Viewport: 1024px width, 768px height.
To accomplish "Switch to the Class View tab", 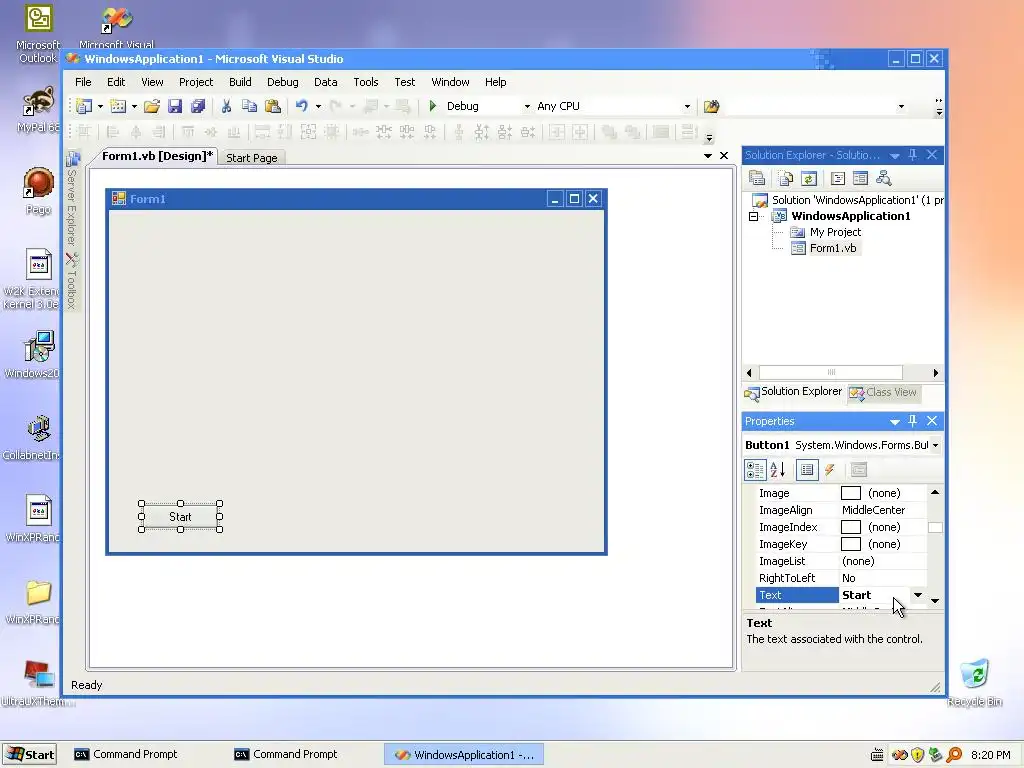I will 883,392.
